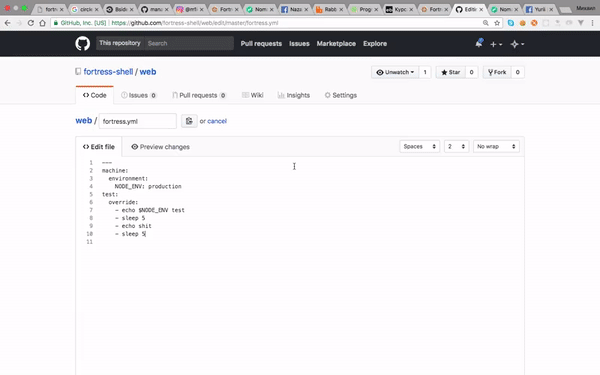Fork the web repository
600x375 pixels.
point(497,72)
